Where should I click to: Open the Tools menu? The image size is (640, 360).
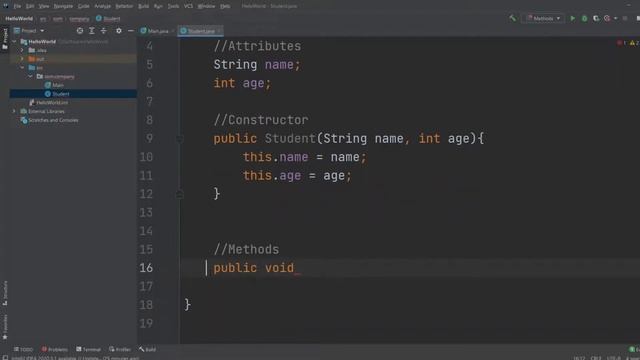pos(173,6)
